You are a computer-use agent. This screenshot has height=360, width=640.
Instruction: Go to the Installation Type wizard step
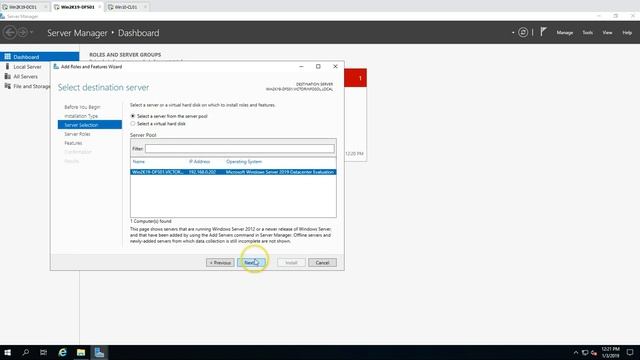pos(81,116)
